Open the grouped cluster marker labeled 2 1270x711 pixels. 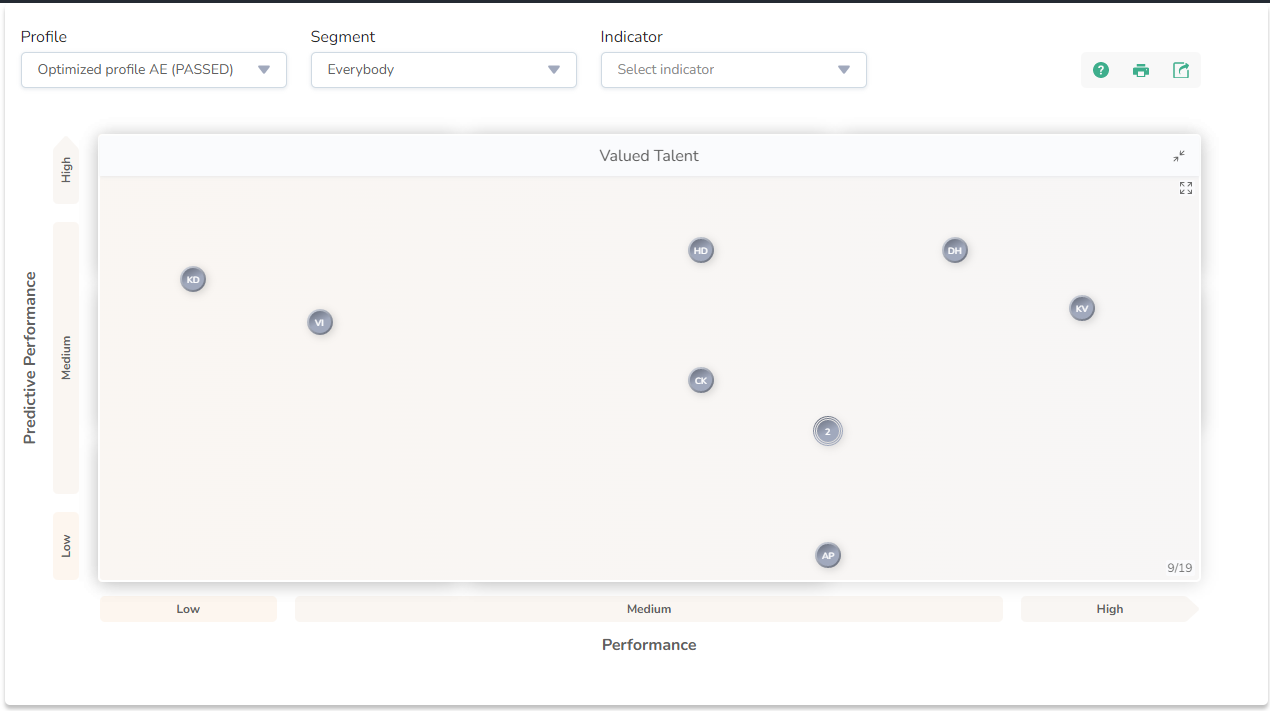pyautogui.click(x=828, y=432)
